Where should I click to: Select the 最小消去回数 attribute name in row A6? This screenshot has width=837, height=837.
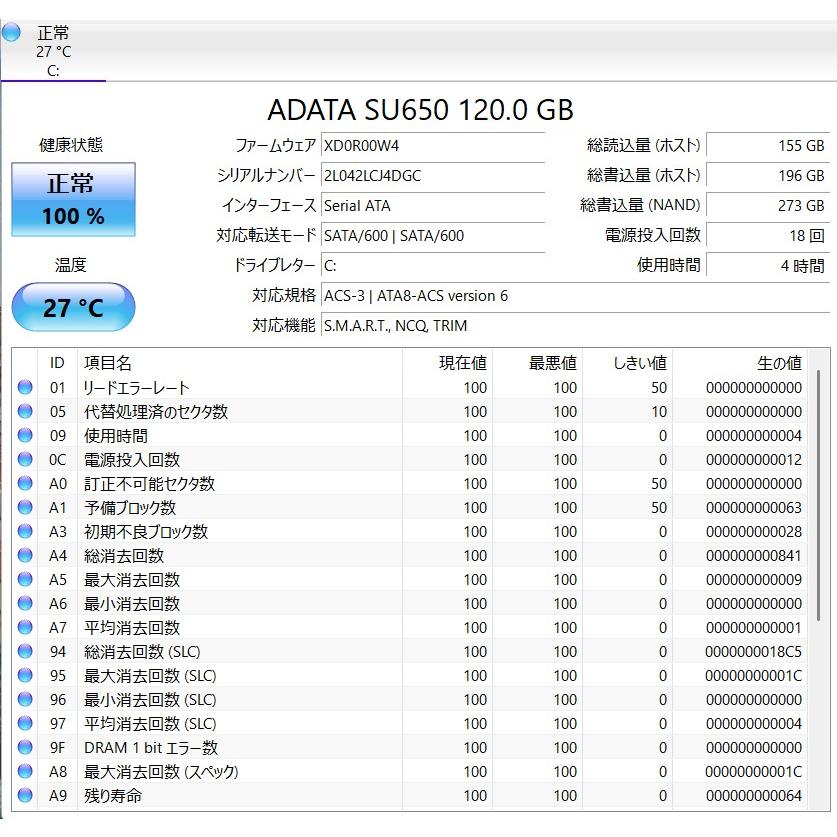pyautogui.click(x=132, y=604)
